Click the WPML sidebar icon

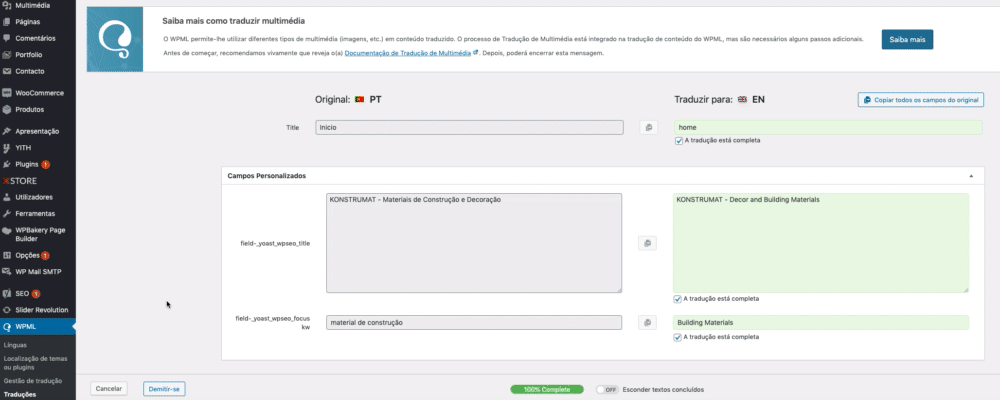tap(7, 327)
